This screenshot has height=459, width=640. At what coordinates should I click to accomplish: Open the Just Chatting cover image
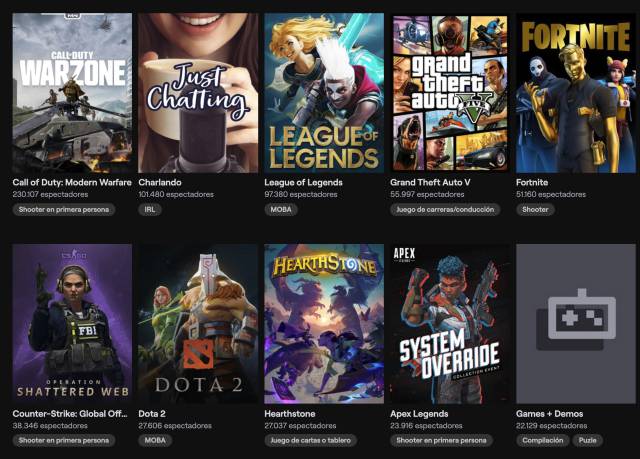point(198,93)
